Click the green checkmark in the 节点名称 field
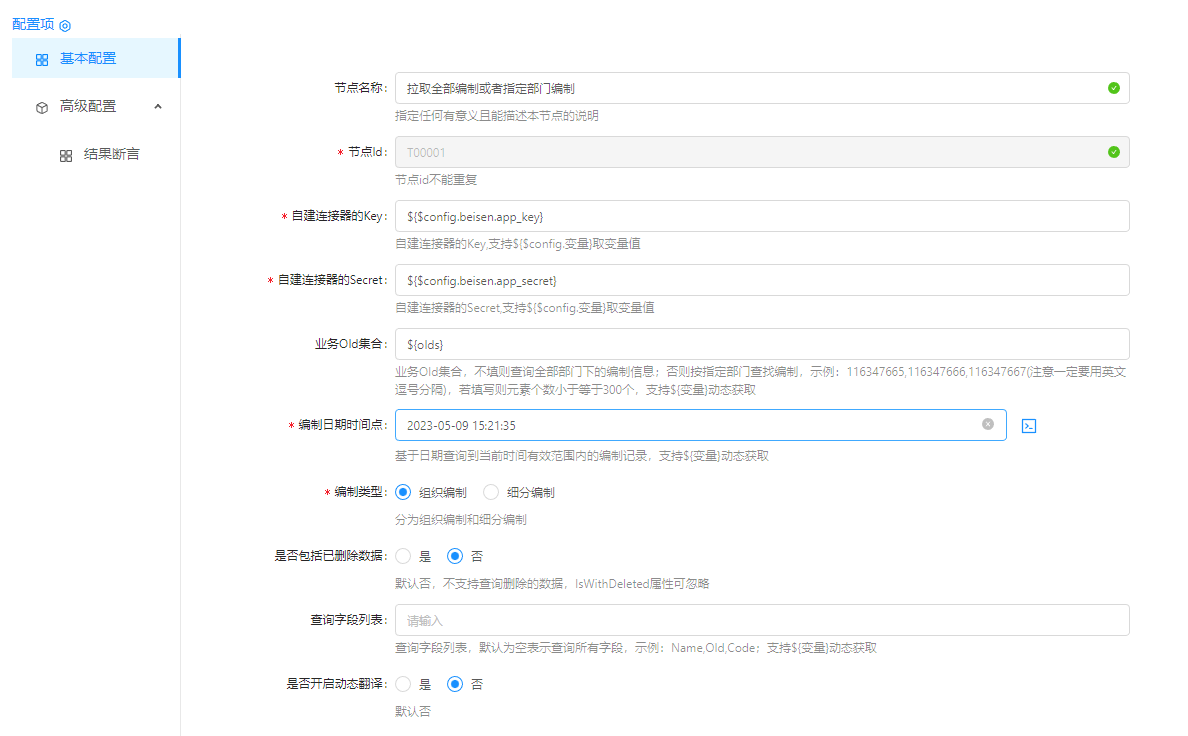The width and height of the screenshot is (1188, 736). pyautogui.click(x=1113, y=88)
